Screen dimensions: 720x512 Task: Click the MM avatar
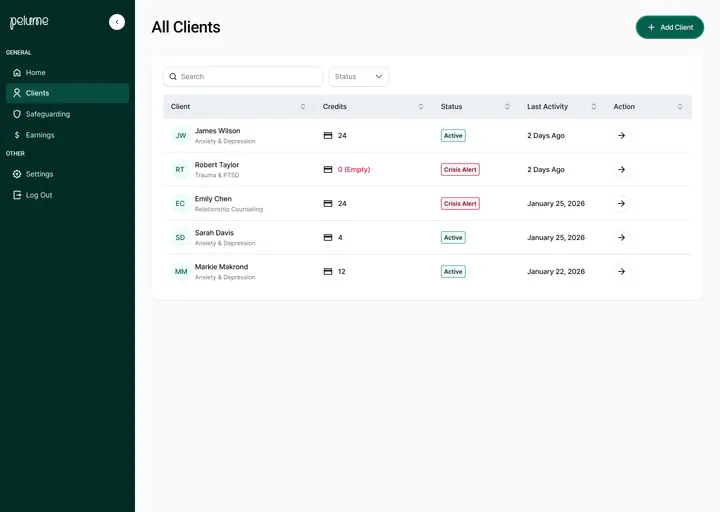(180, 271)
